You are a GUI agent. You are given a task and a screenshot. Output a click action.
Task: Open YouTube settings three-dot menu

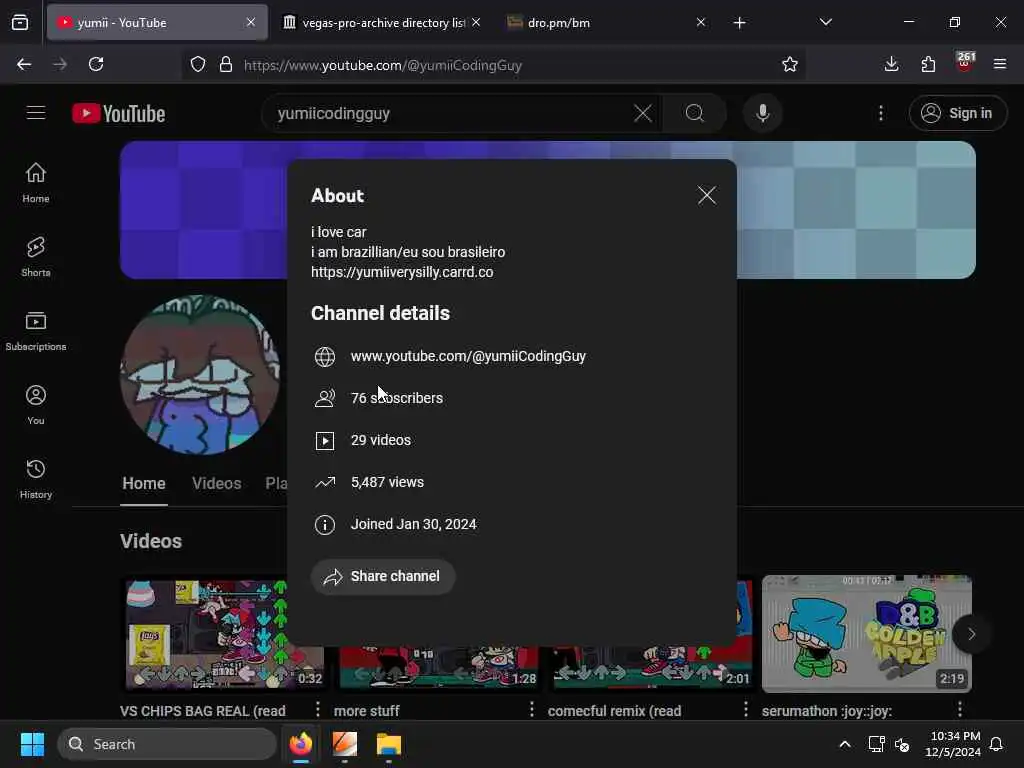pyautogui.click(x=881, y=114)
